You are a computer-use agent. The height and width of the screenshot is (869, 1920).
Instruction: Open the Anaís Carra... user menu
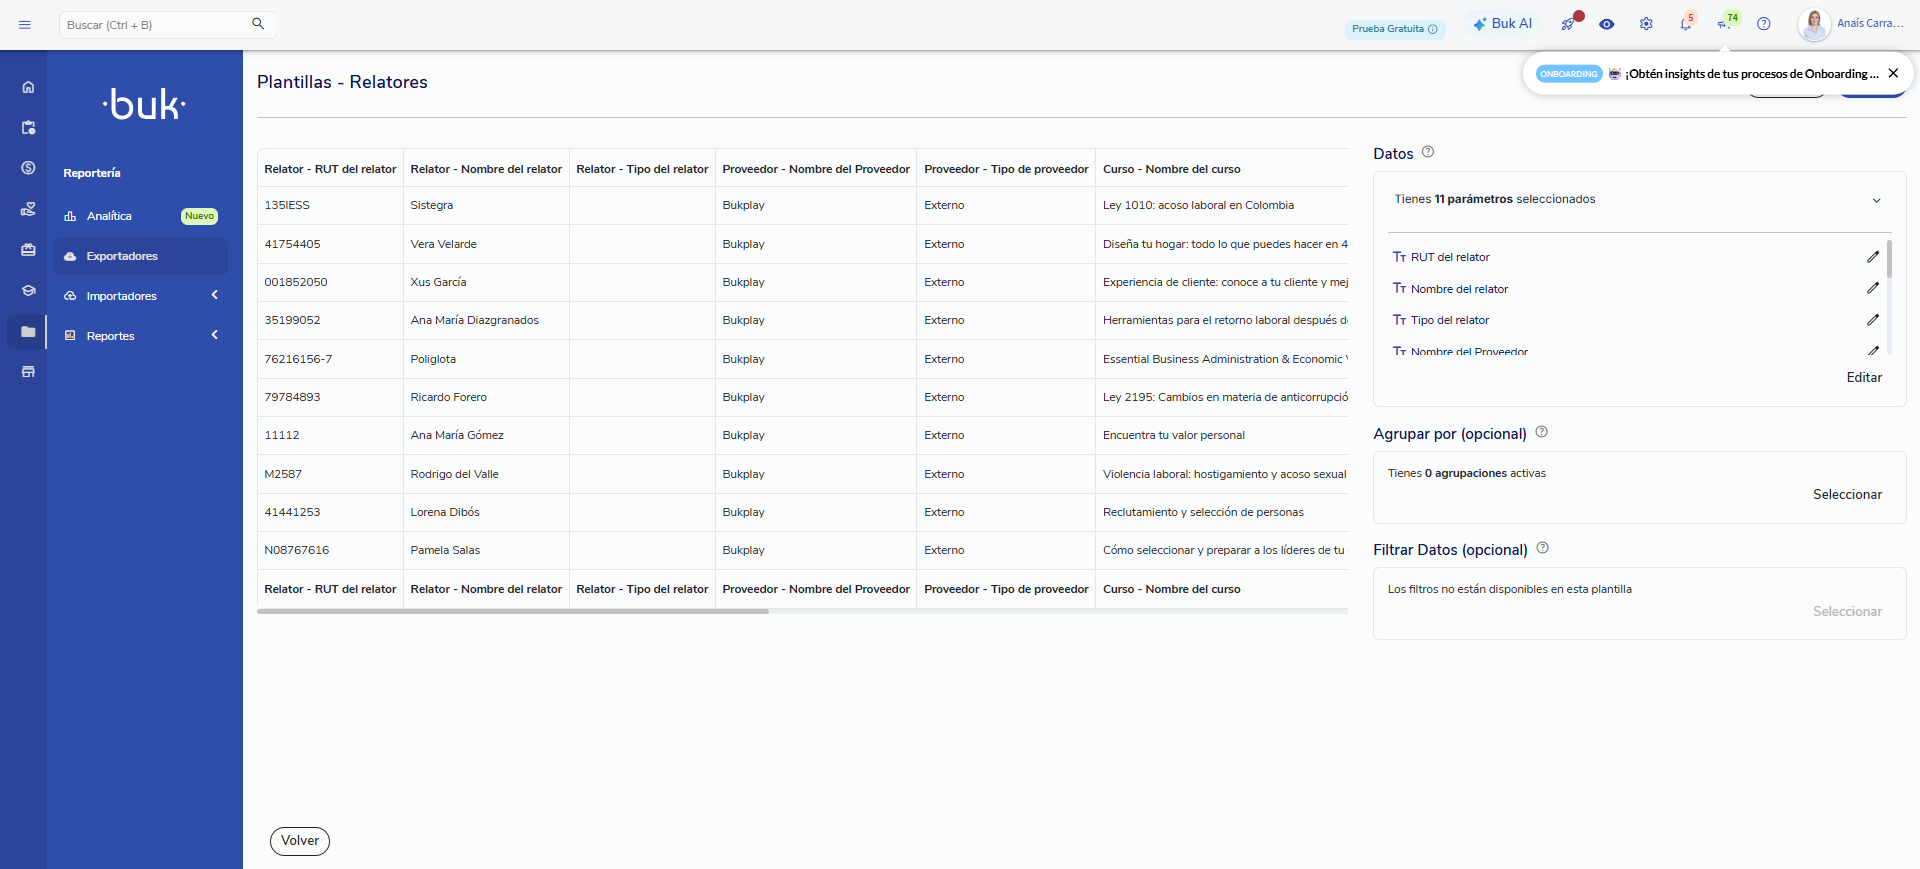point(1870,23)
